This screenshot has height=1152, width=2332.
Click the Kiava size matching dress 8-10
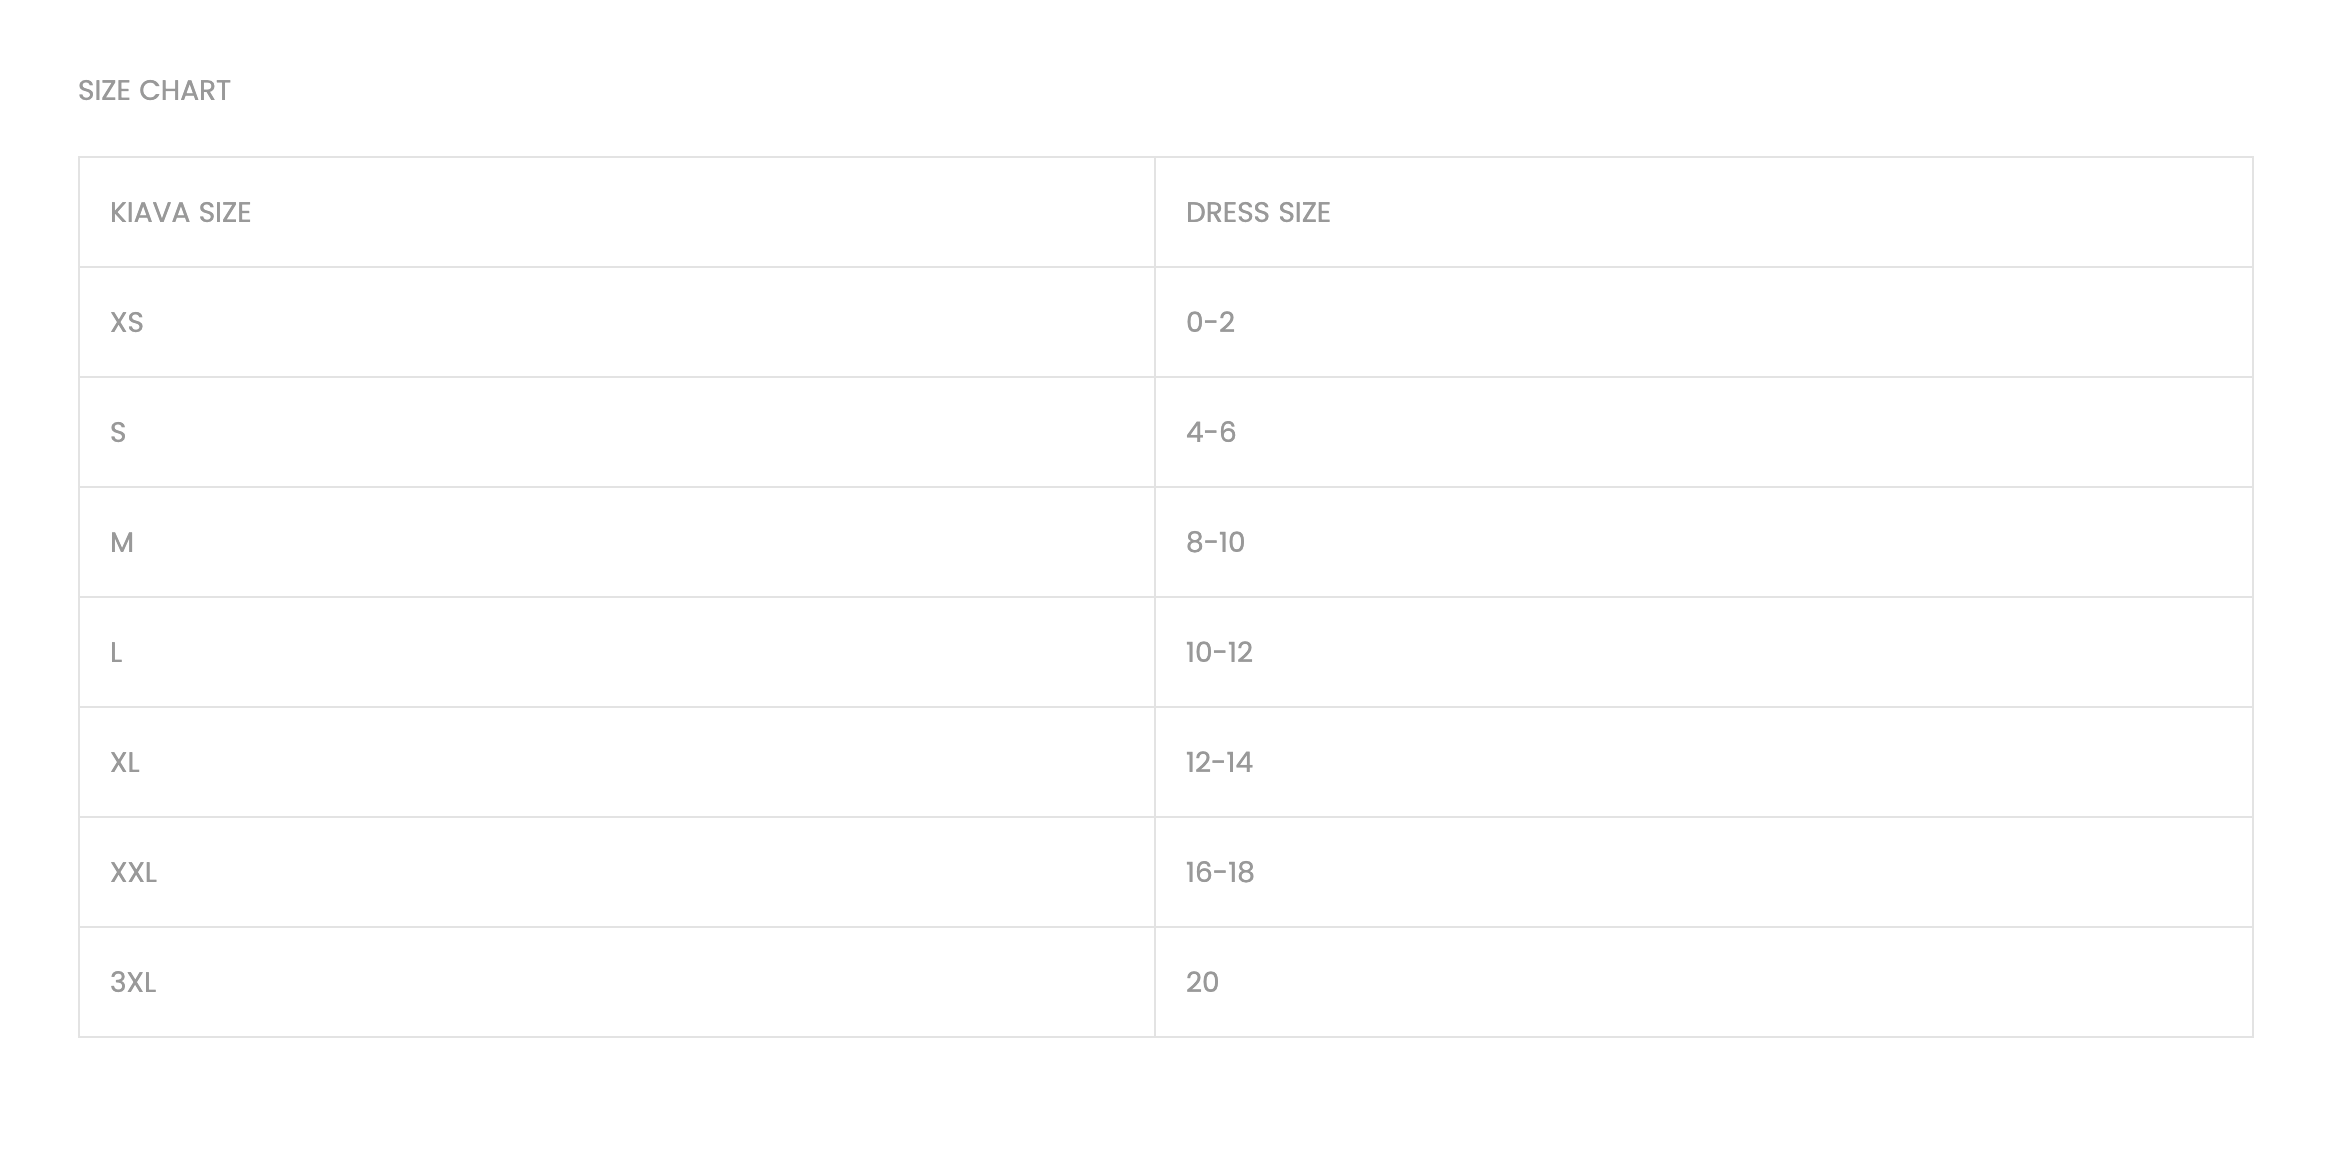[122, 543]
